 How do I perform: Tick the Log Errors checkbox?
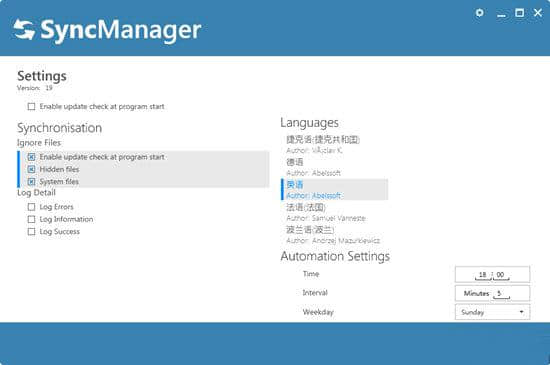click(32, 207)
